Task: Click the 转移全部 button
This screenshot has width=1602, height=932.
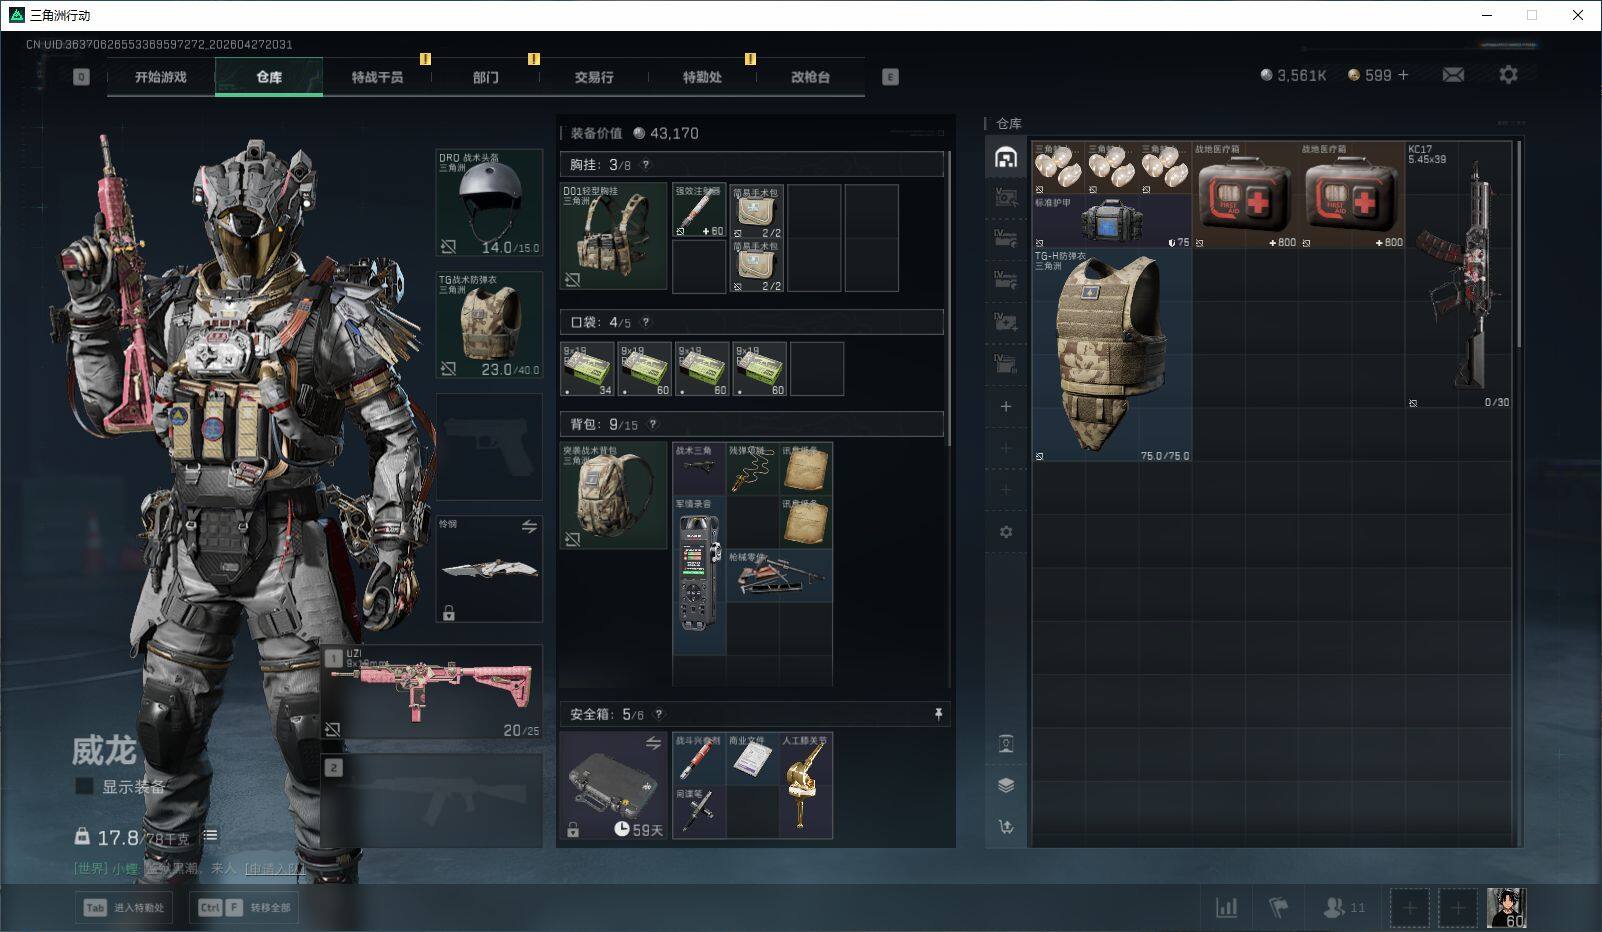Action: [244, 907]
